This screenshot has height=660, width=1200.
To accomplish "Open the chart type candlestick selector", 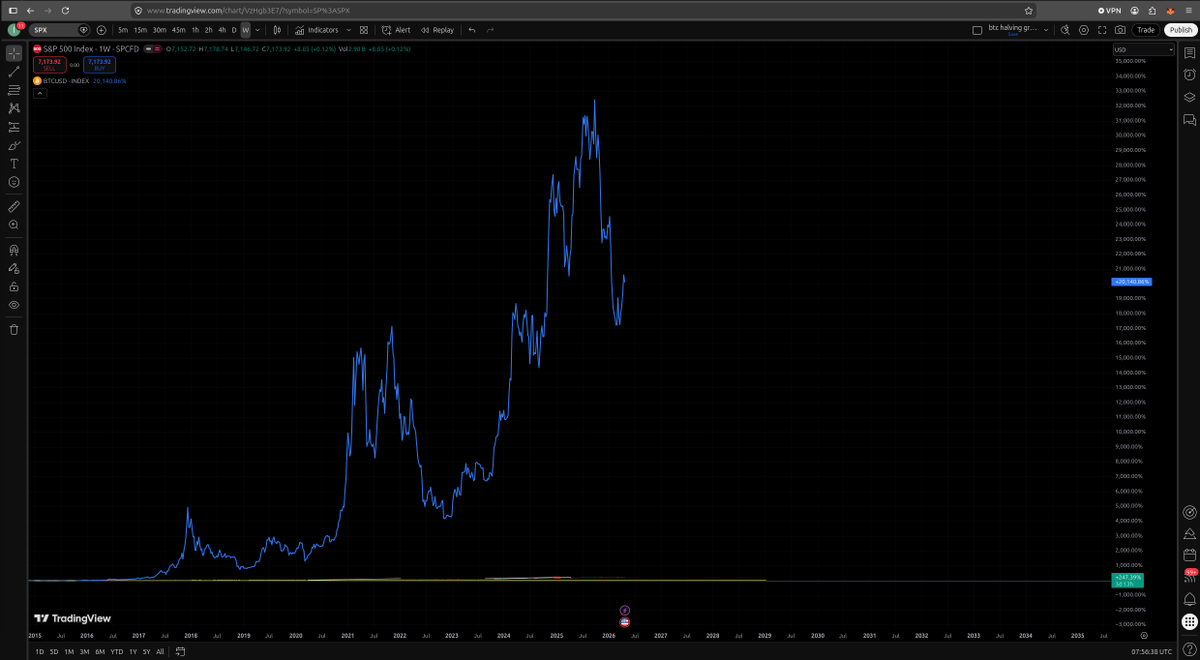I will point(276,30).
